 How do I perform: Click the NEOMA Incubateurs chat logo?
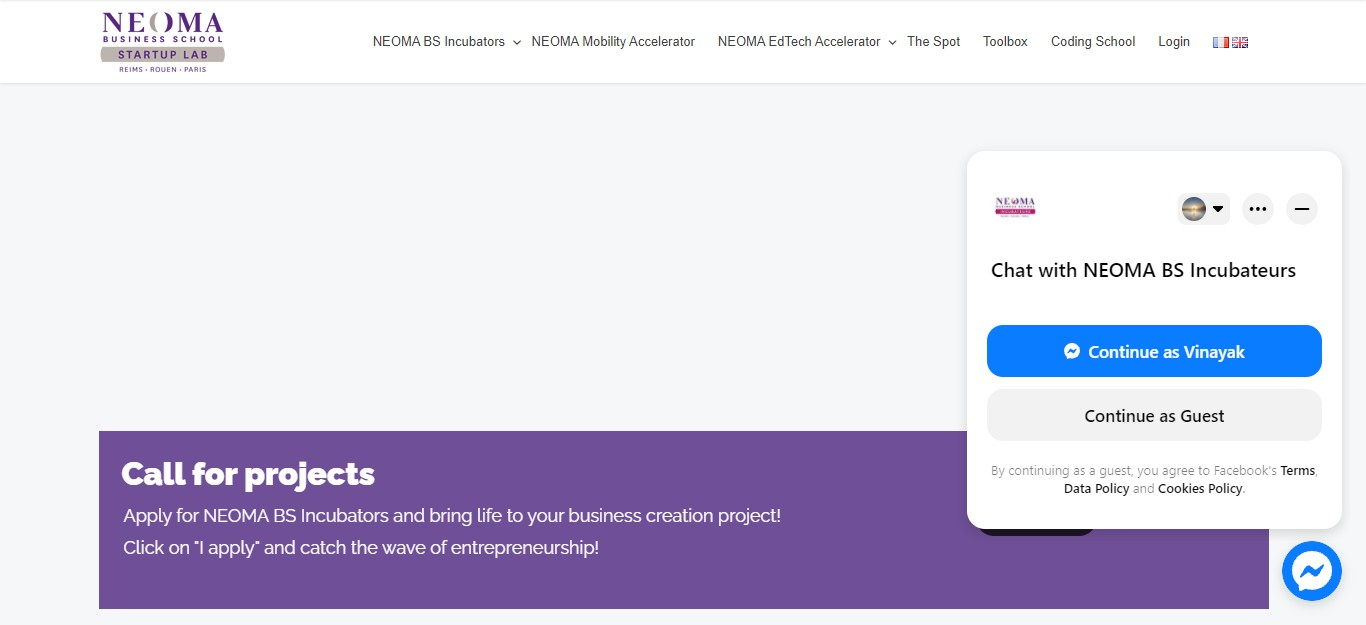tap(1015, 208)
